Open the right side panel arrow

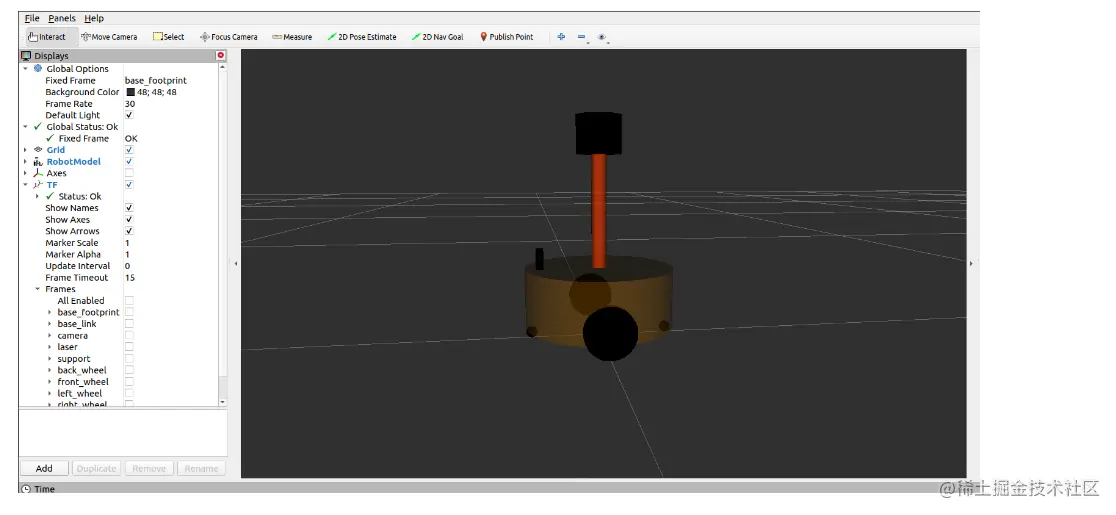point(971,263)
